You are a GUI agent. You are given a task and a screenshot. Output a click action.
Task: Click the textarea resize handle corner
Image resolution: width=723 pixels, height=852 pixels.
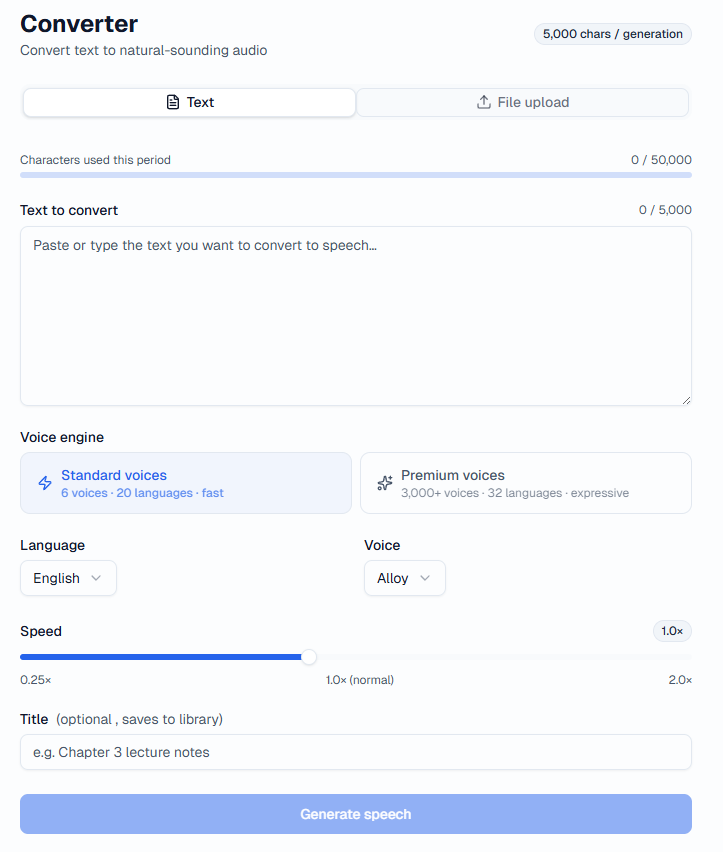tap(686, 400)
